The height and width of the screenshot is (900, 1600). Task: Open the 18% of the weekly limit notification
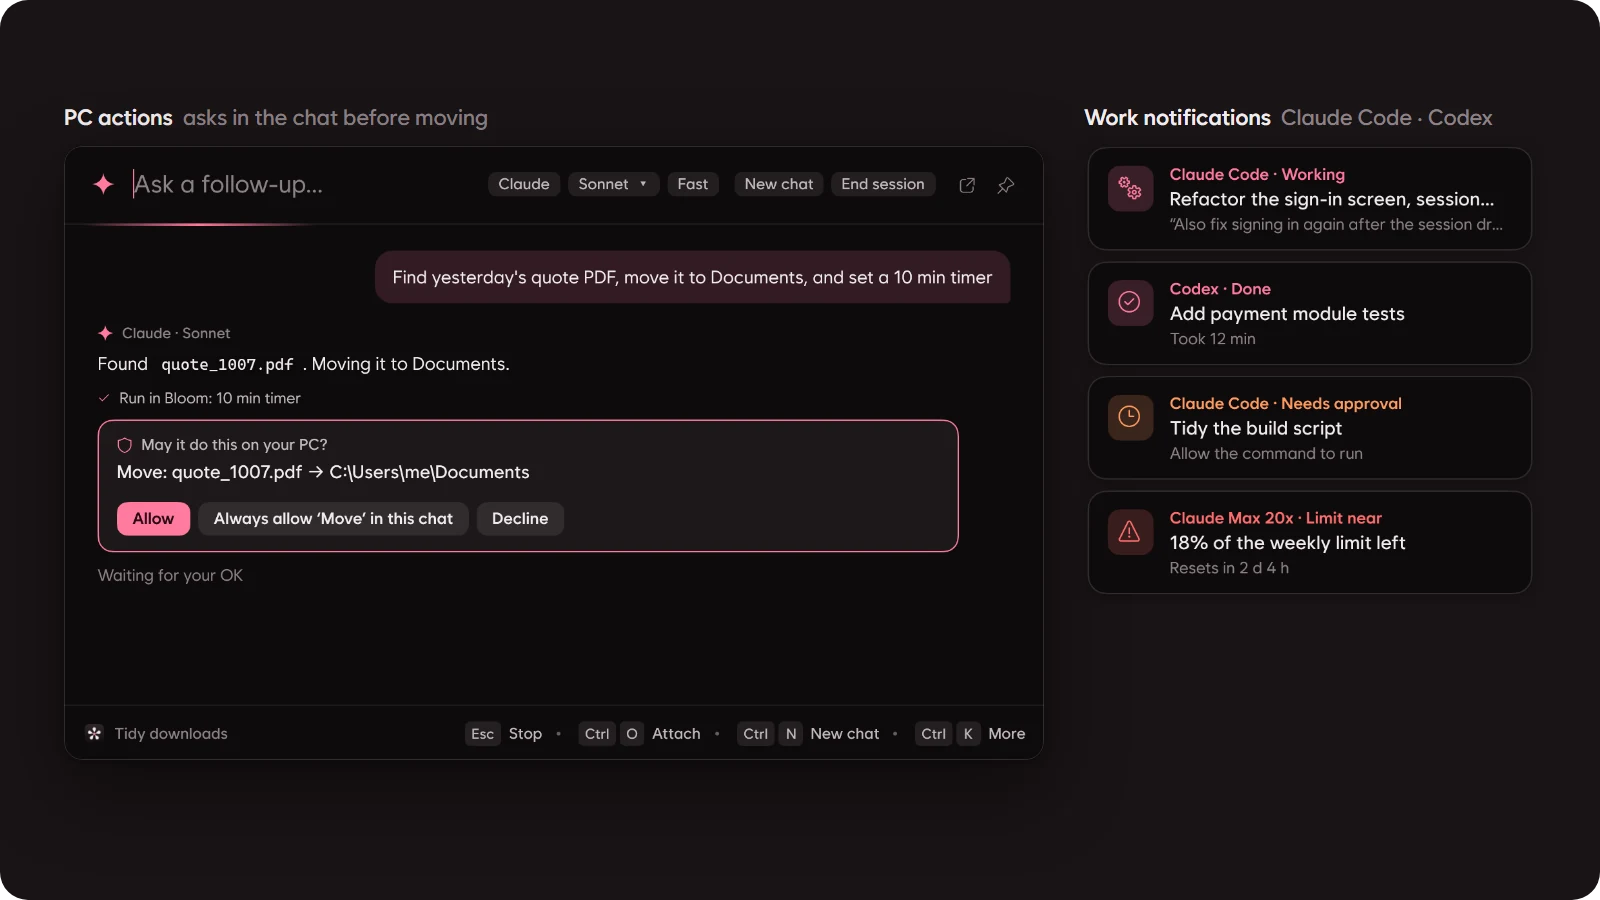pos(1310,542)
